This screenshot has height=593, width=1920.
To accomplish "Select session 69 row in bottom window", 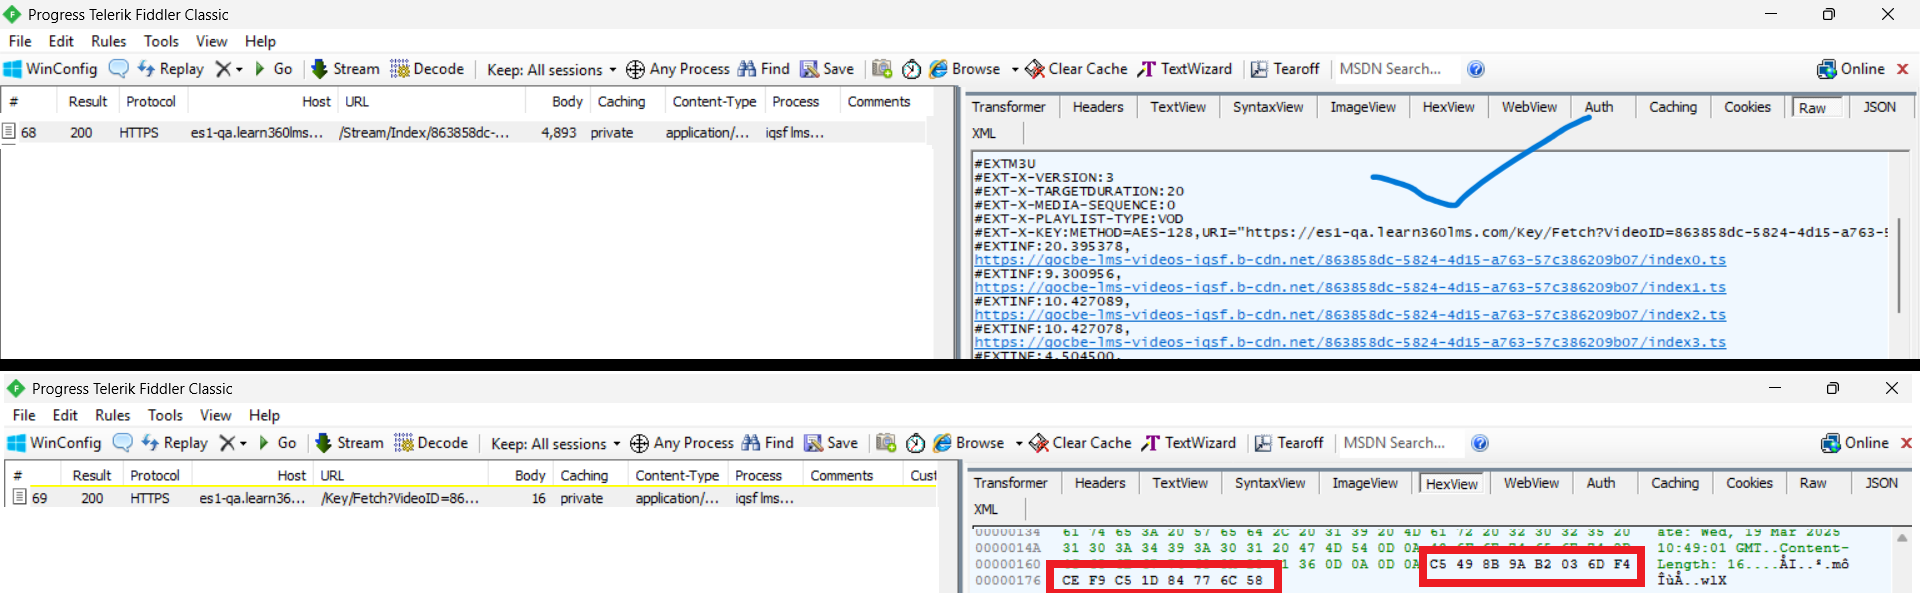I will (472, 498).
